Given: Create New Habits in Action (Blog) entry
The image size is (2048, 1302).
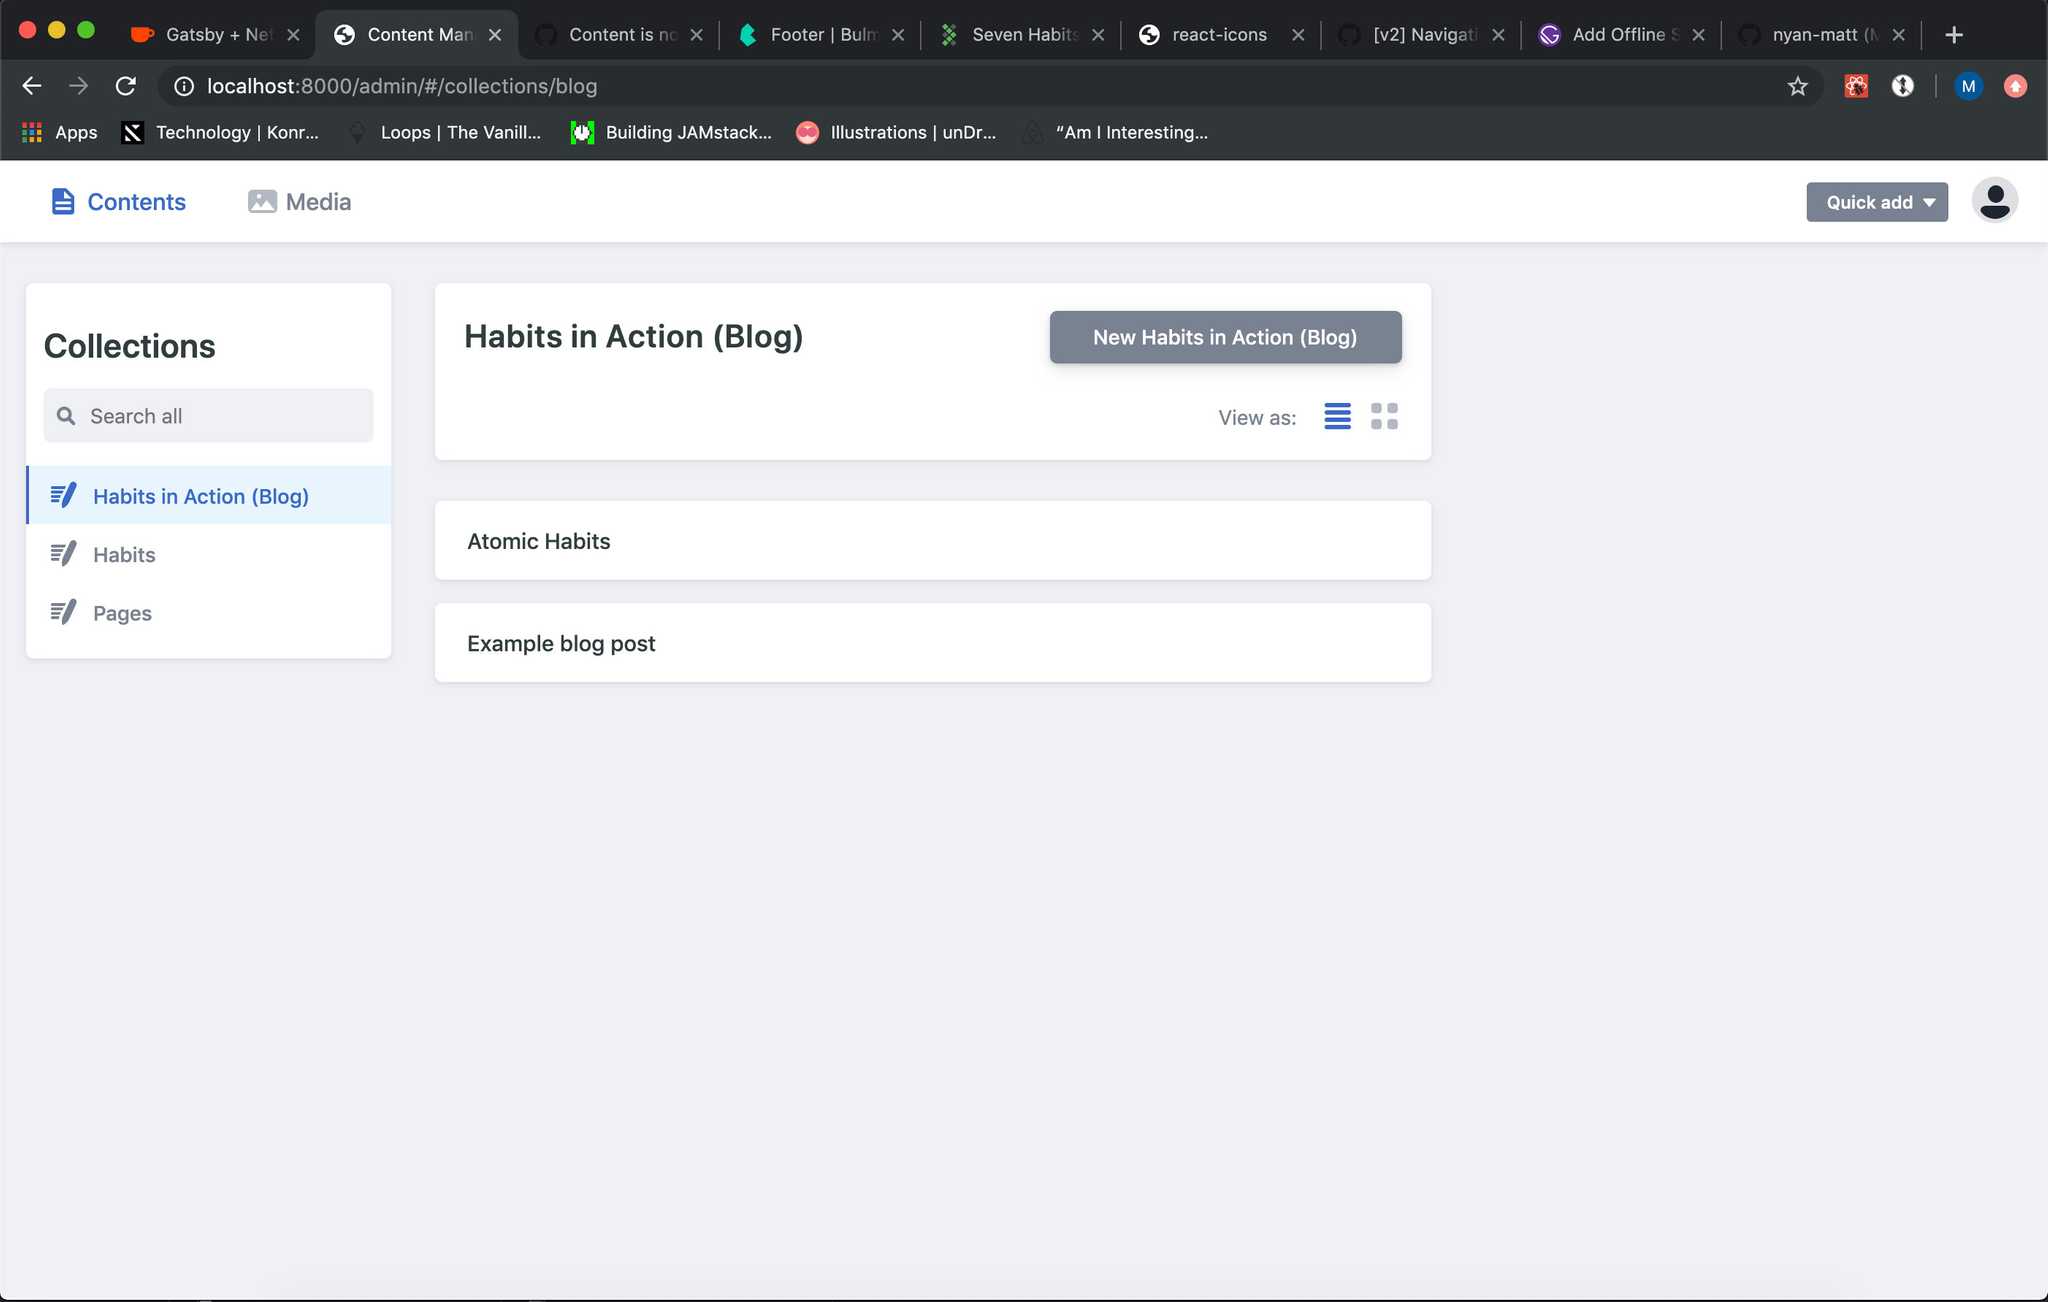Looking at the screenshot, I should click(1225, 337).
